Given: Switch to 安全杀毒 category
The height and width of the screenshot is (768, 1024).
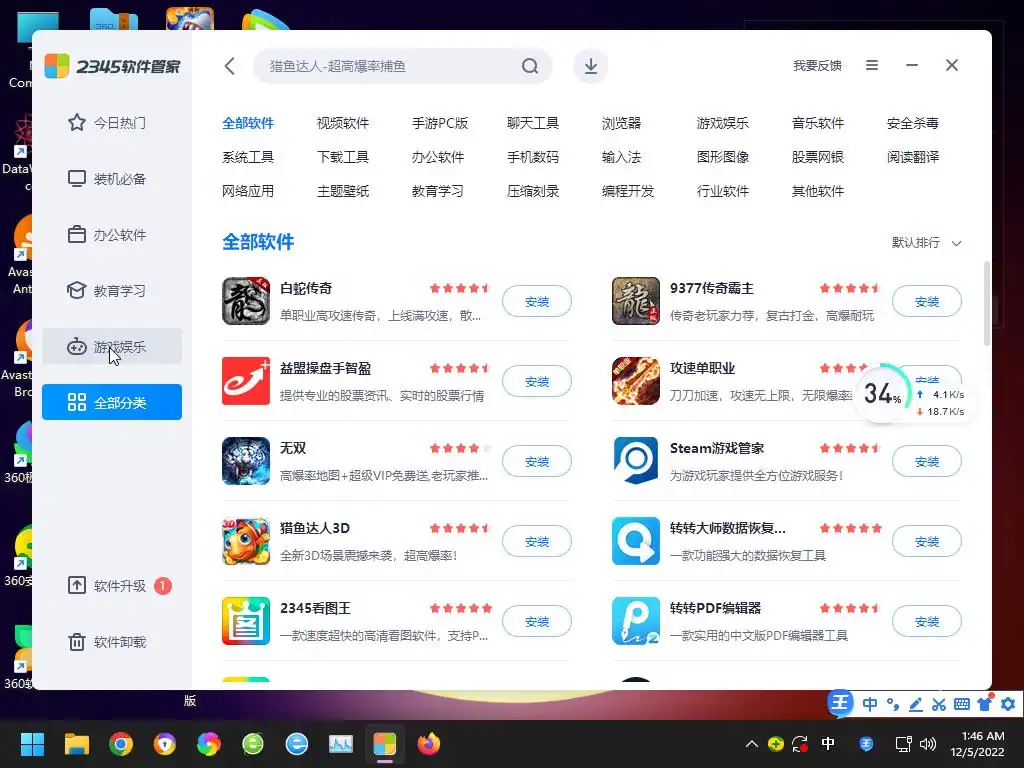Looking at the screenshot, I should (913, 123).
